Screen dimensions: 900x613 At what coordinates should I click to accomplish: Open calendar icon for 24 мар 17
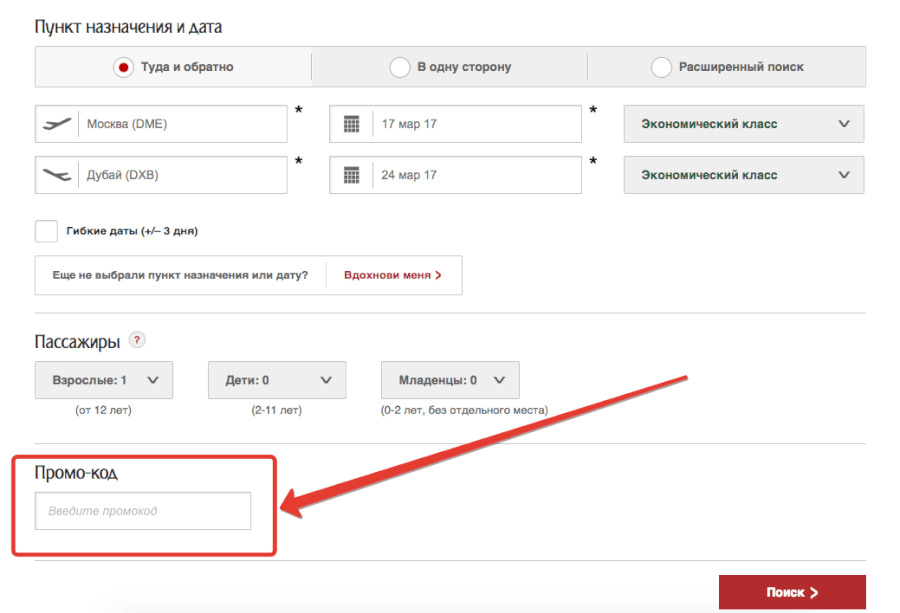click(351, 175)
